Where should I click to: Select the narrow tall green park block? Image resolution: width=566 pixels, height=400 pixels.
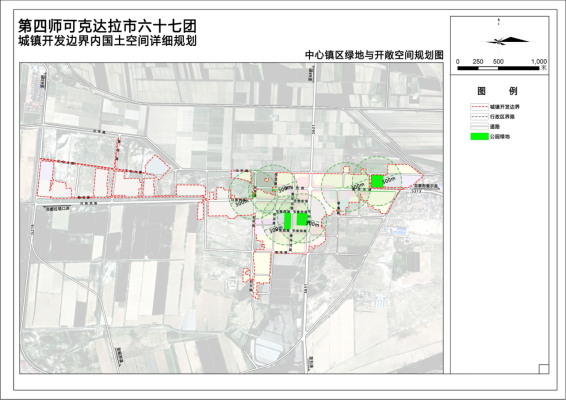click(287, 221)
